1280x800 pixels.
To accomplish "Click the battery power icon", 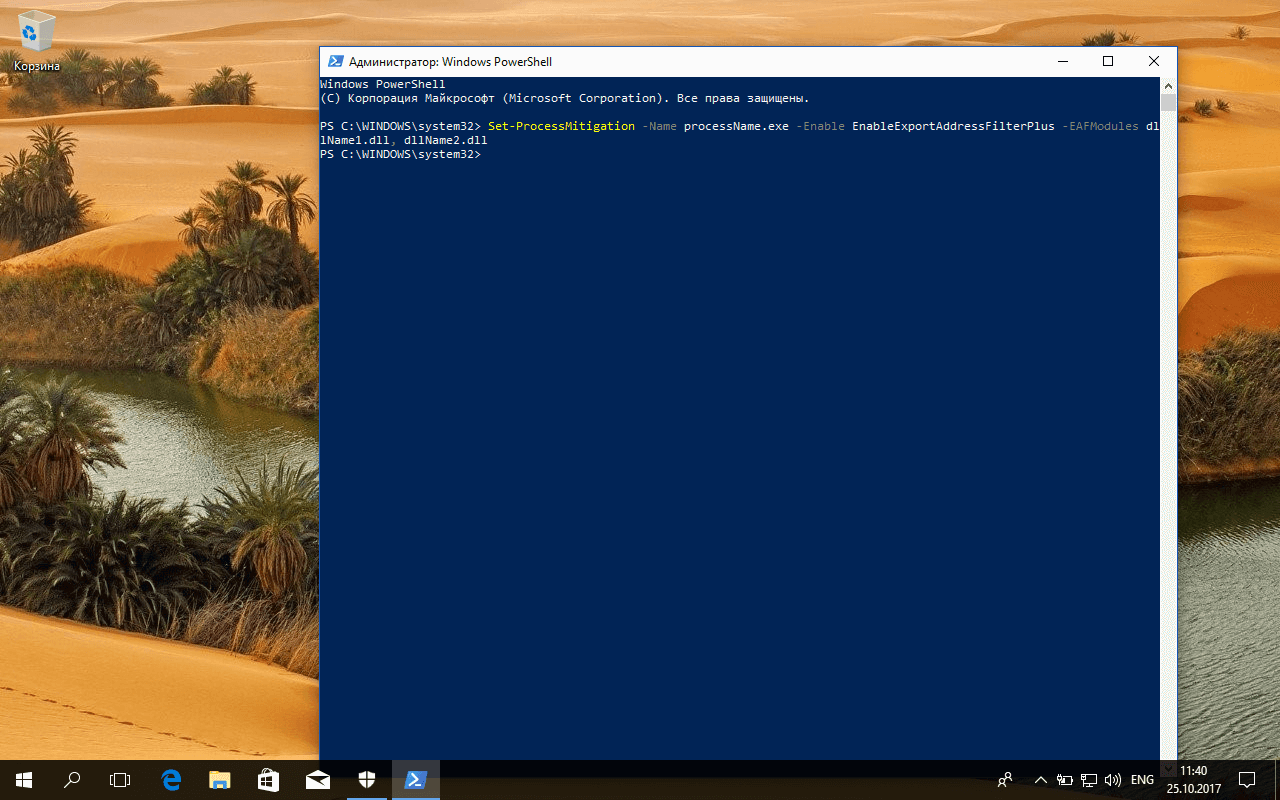I will point(1064,779).
